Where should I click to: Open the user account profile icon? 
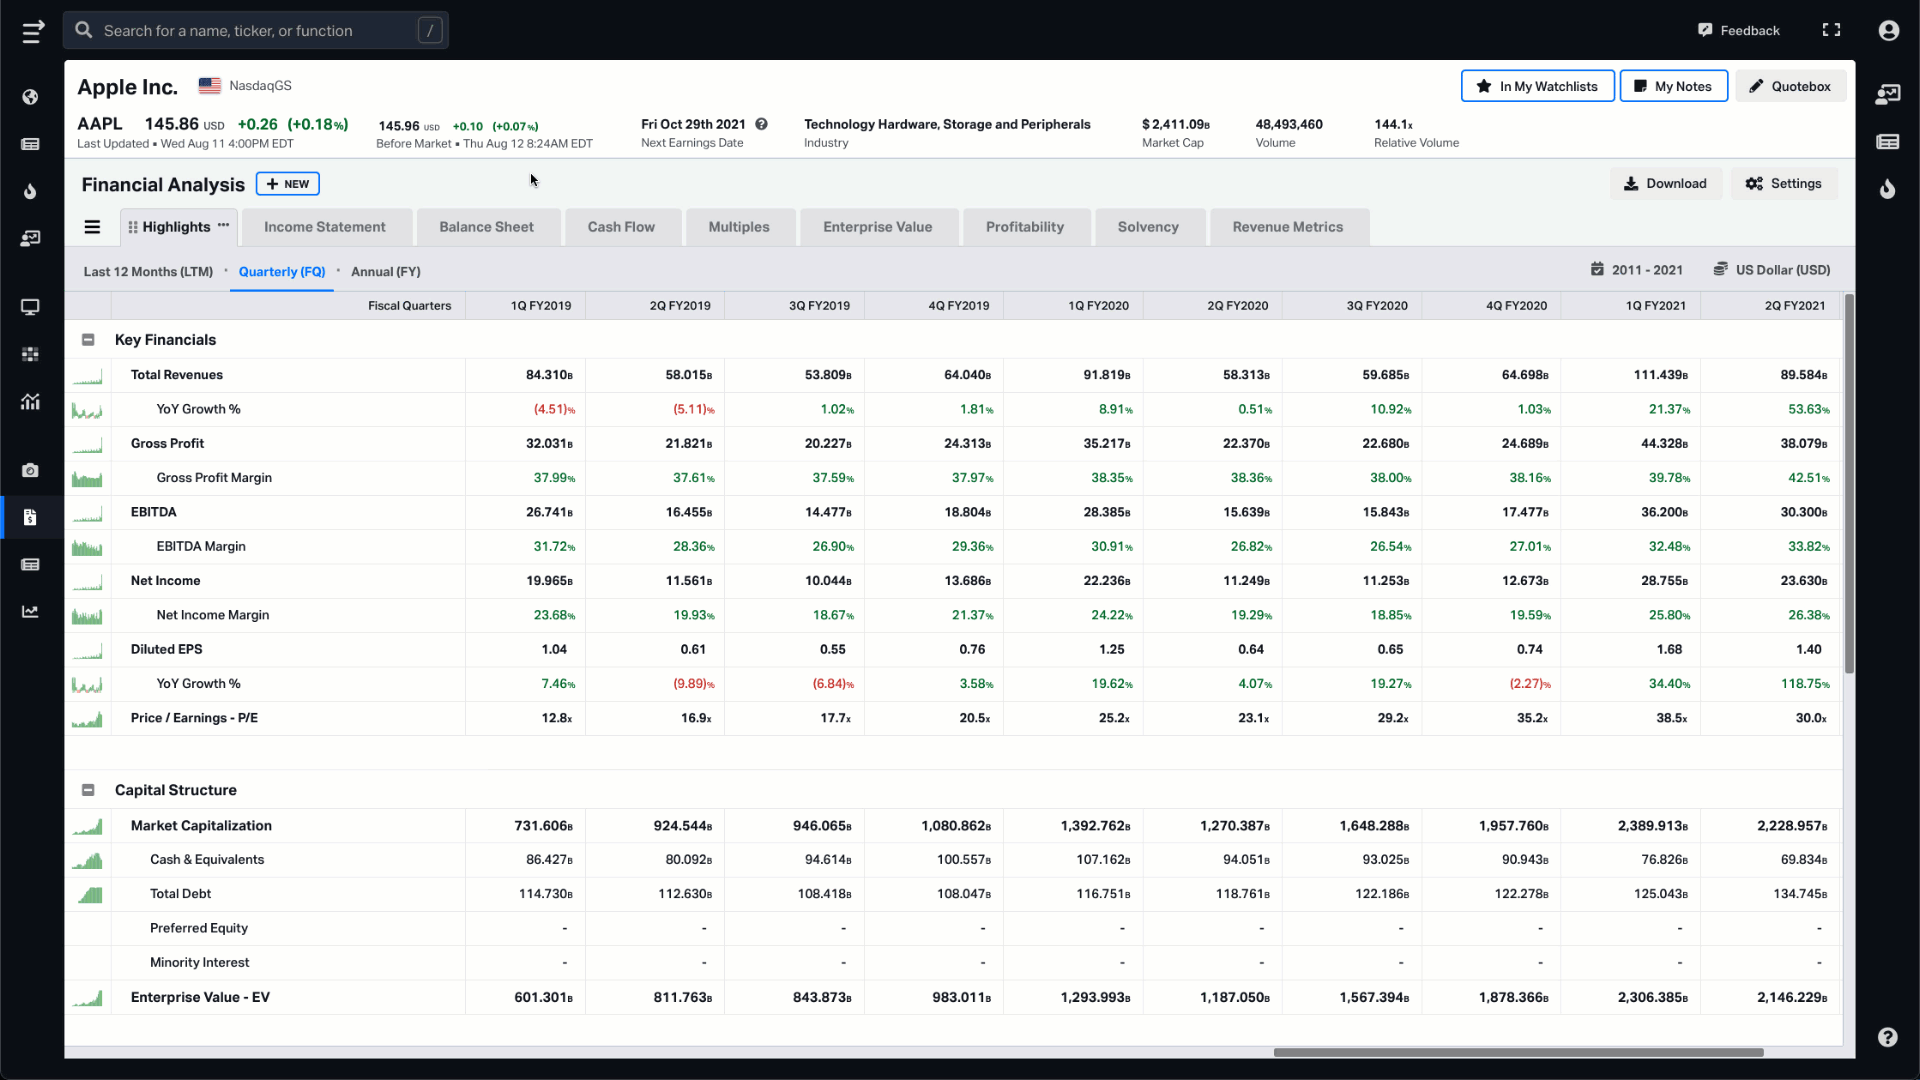click(x=1888, y=30)
